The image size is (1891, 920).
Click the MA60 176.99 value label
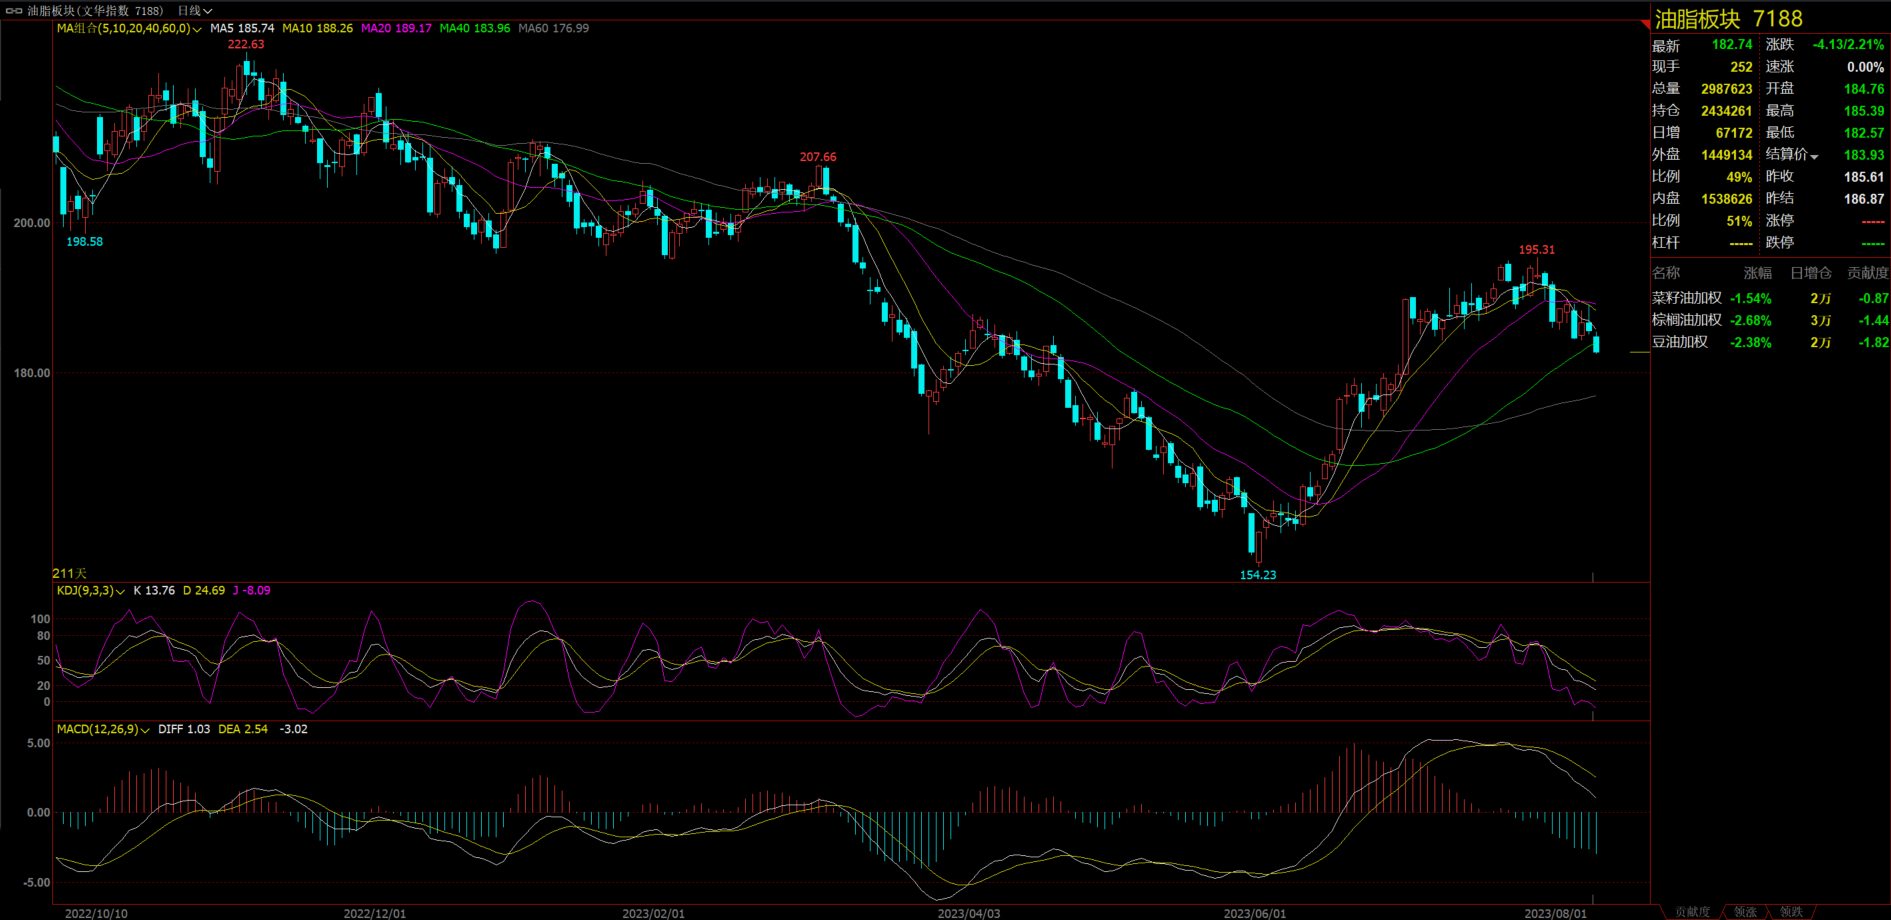(x=554, y=28)
